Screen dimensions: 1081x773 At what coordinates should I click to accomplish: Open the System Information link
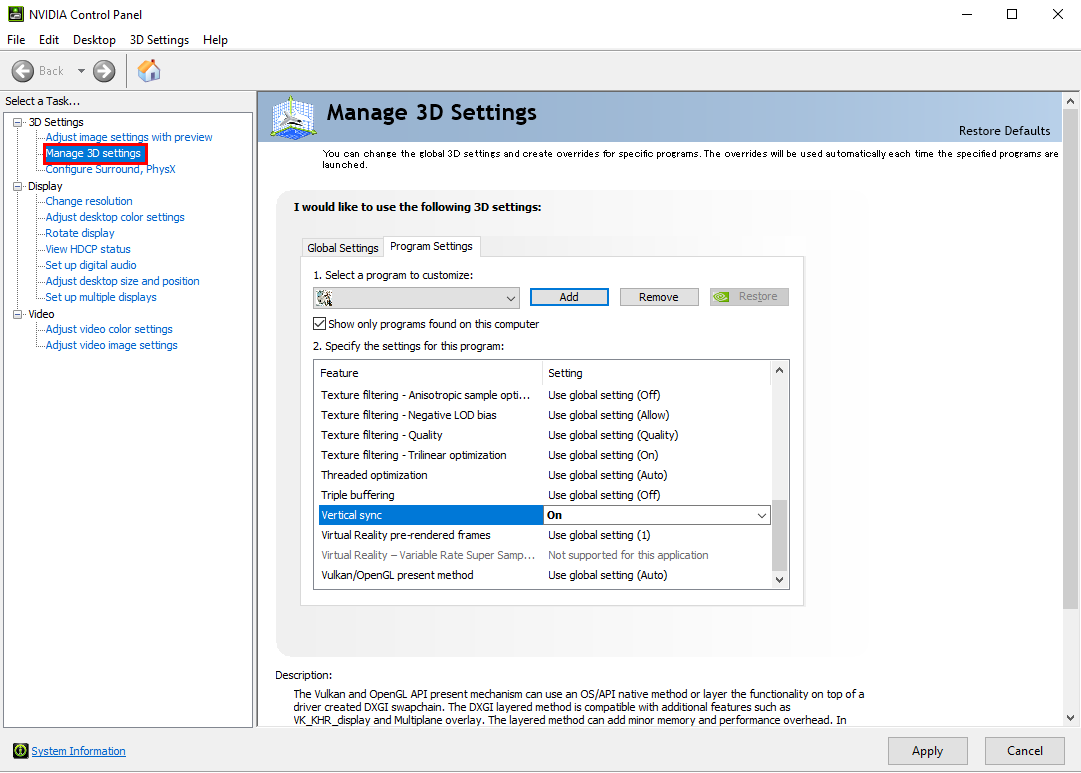click(x=79, y=751)
